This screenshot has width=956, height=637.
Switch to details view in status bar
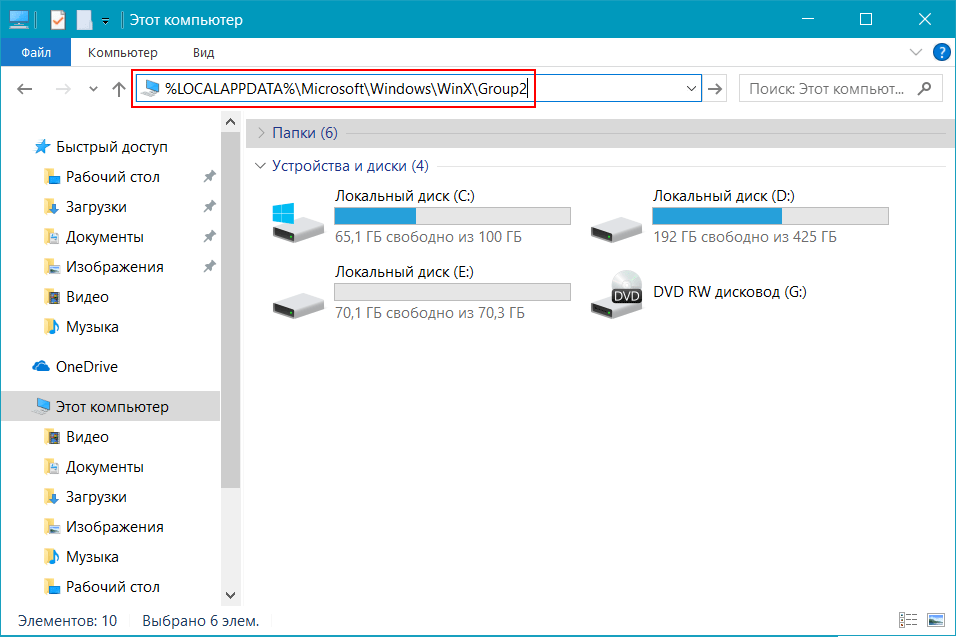coord(908,621)
